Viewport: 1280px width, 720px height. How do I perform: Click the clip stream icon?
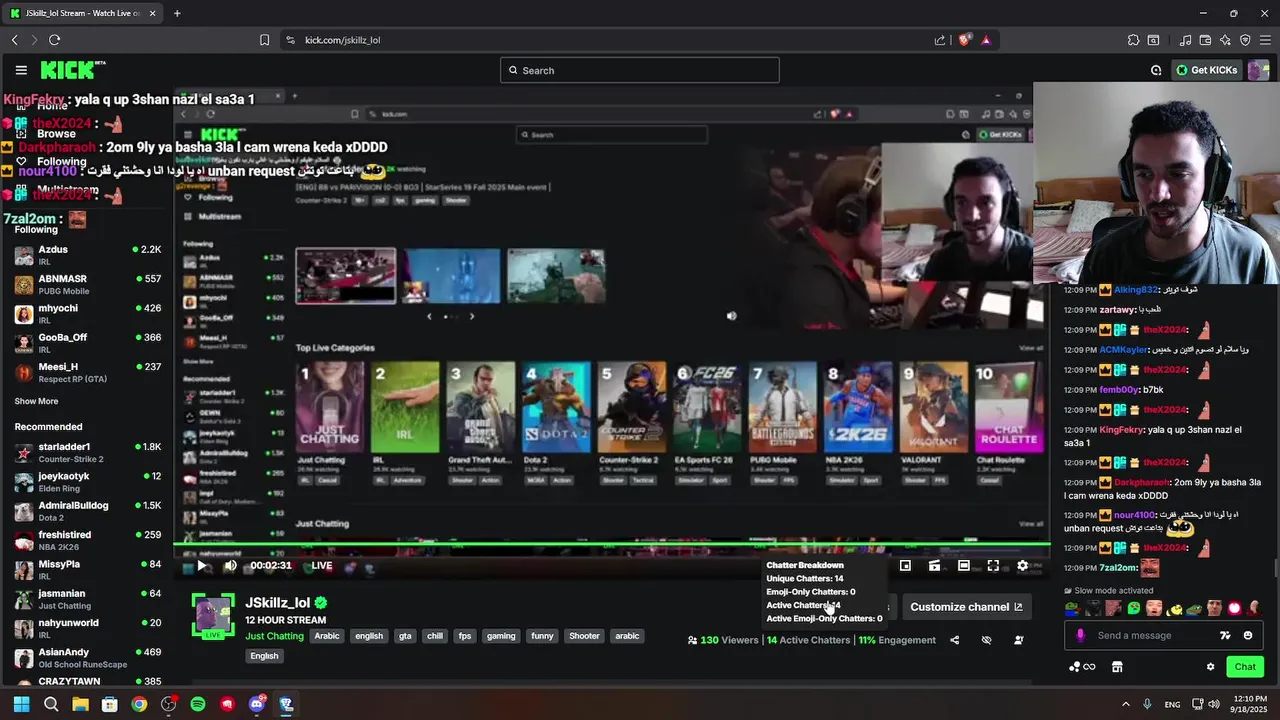click(x=934, y=566)
